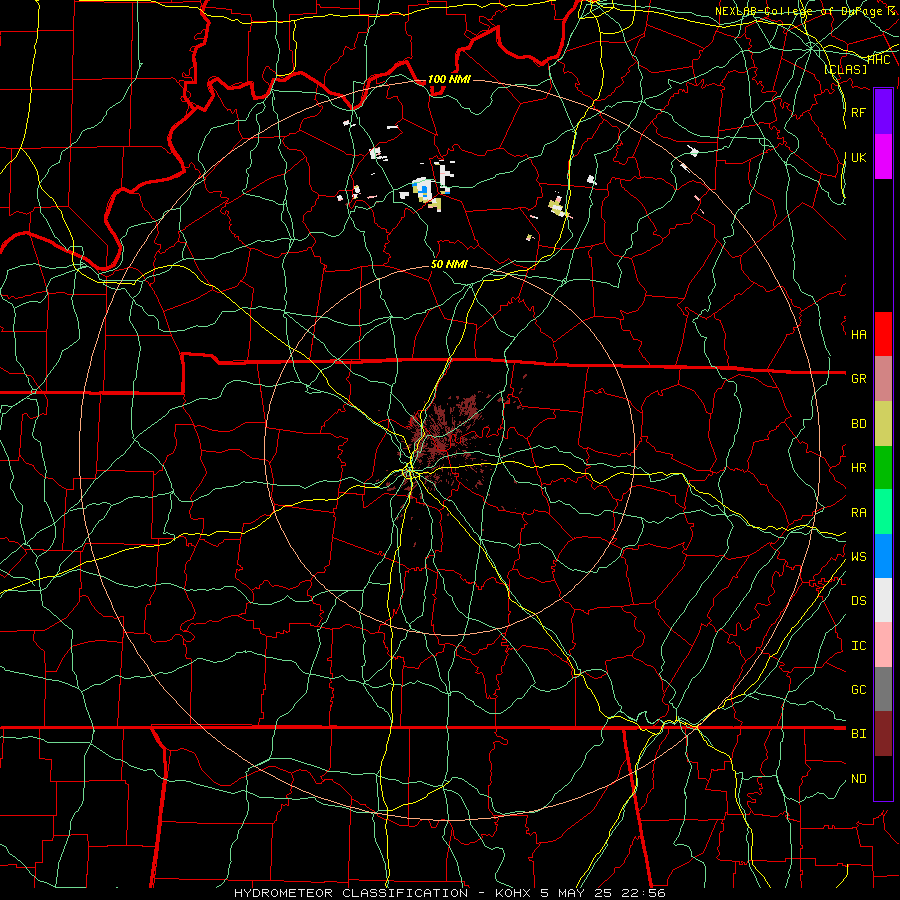This screenshot has width=900, height=900.
Task: Click the "HYDROMETEOR CLASSIFICATION" caption text
Action: click(351, 893)
